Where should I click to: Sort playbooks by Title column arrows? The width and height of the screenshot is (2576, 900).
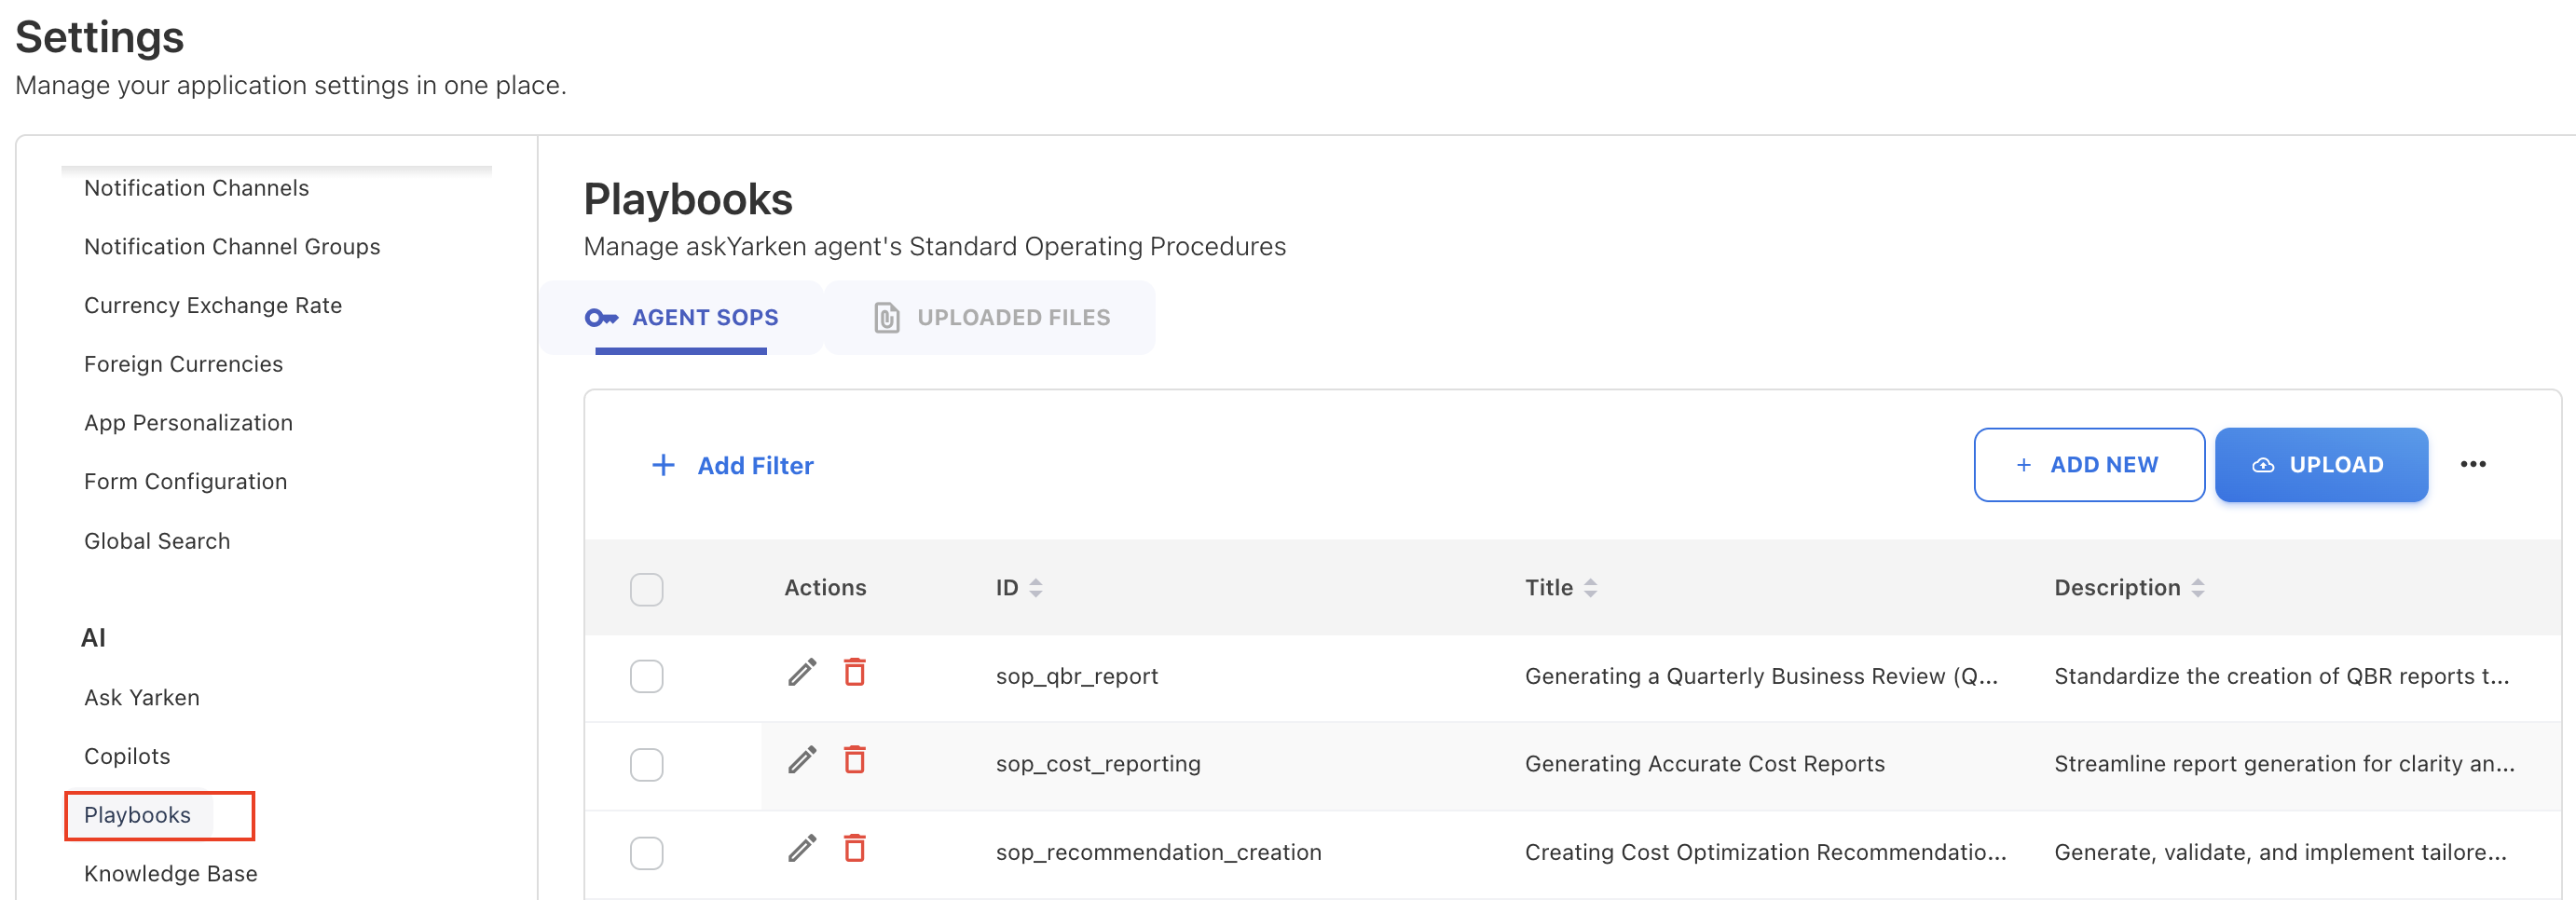(x=1589, y=588)
